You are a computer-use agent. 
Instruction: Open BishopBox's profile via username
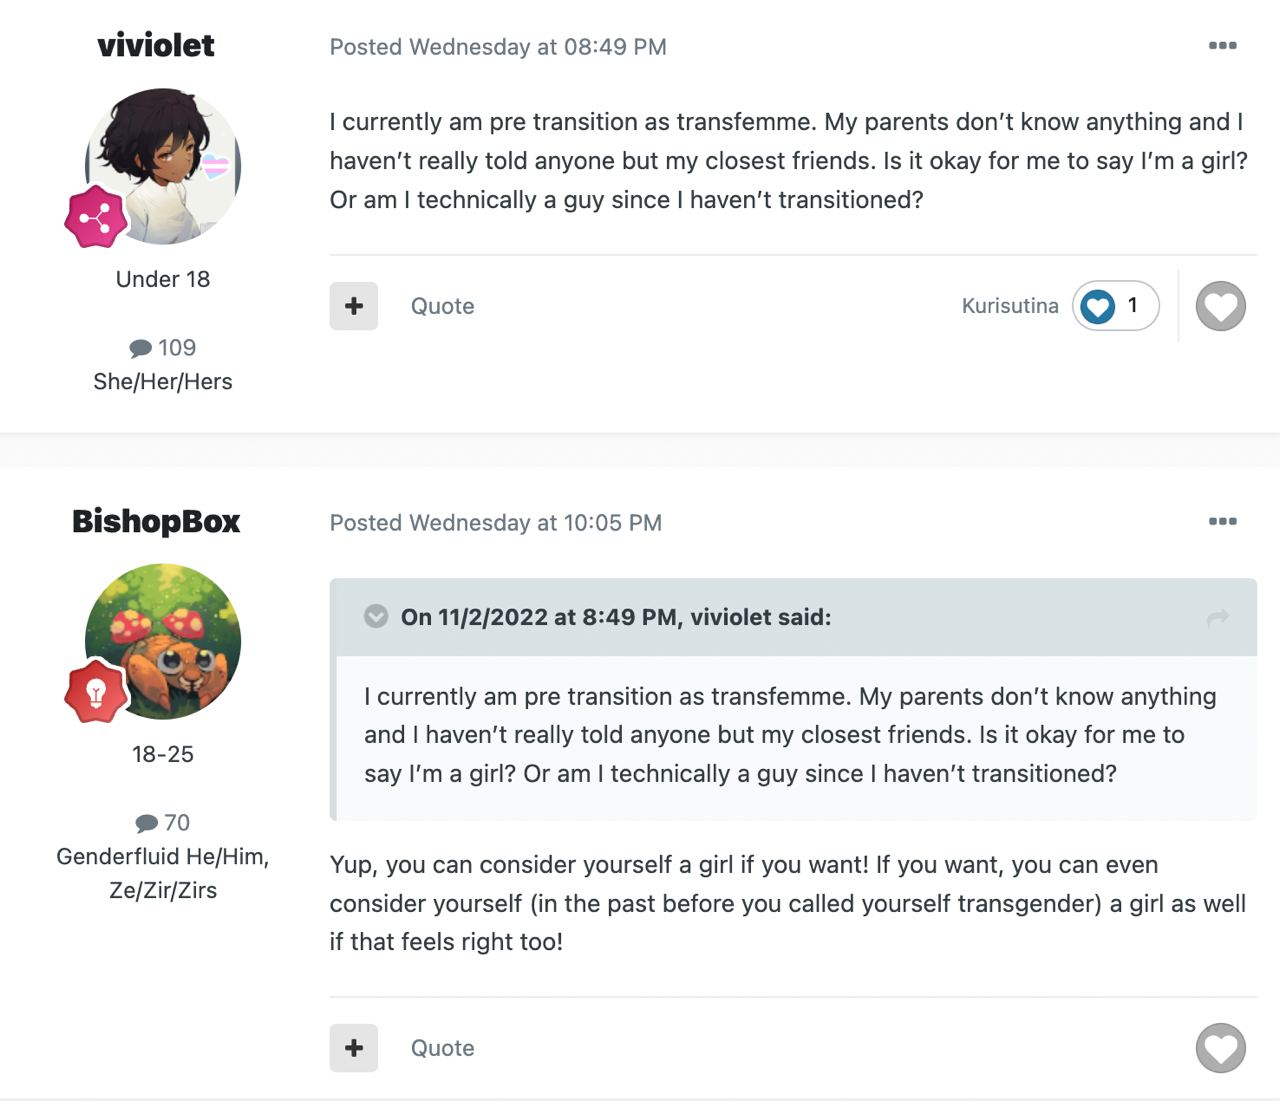coord(156,521)
